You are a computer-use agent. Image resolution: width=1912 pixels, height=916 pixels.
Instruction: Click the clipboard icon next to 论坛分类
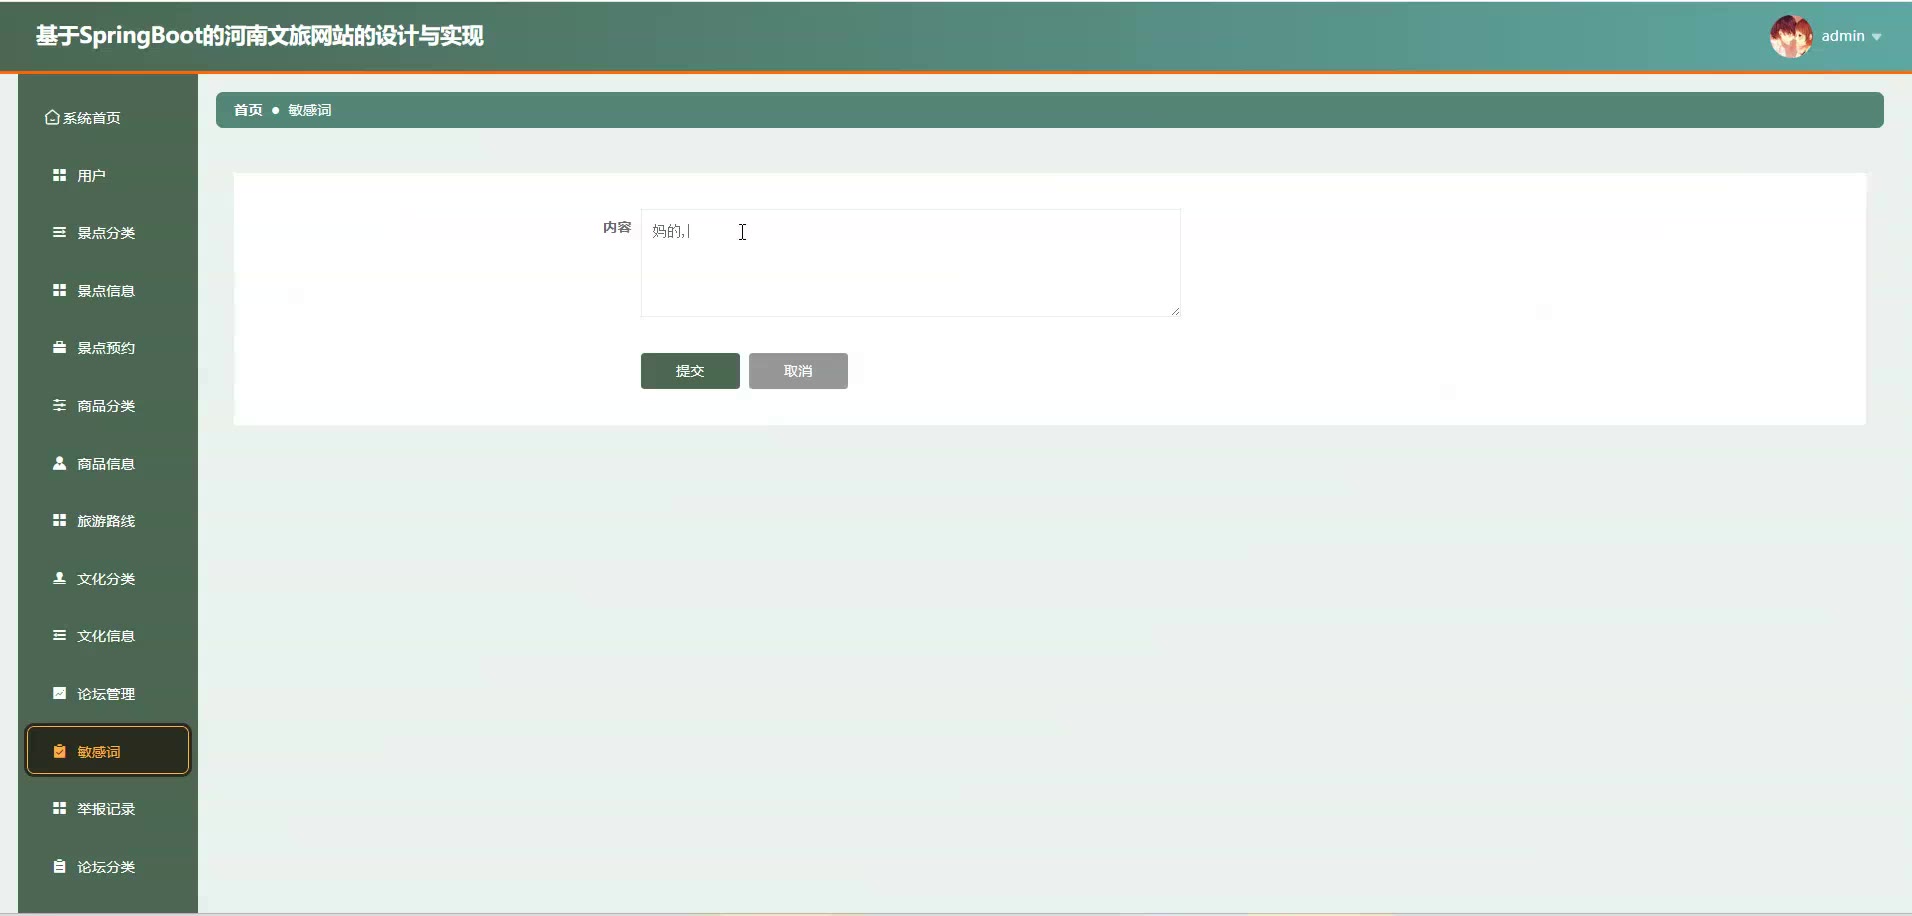click(x=60, y=866)
